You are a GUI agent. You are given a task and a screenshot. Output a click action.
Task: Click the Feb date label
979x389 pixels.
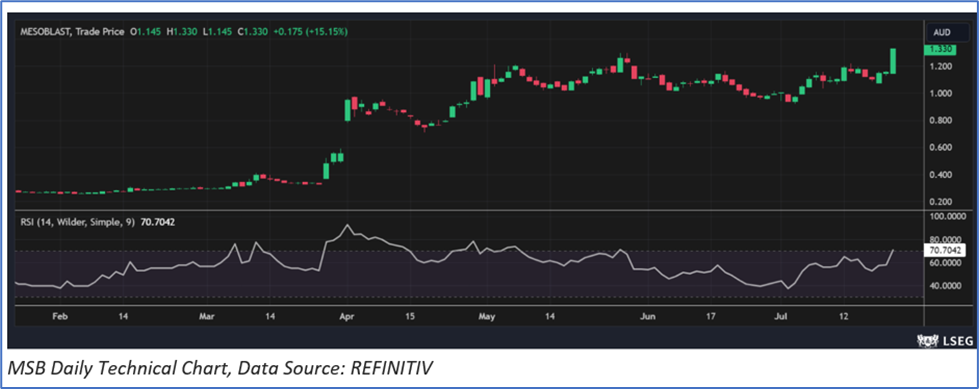click(x=60, y=317)
